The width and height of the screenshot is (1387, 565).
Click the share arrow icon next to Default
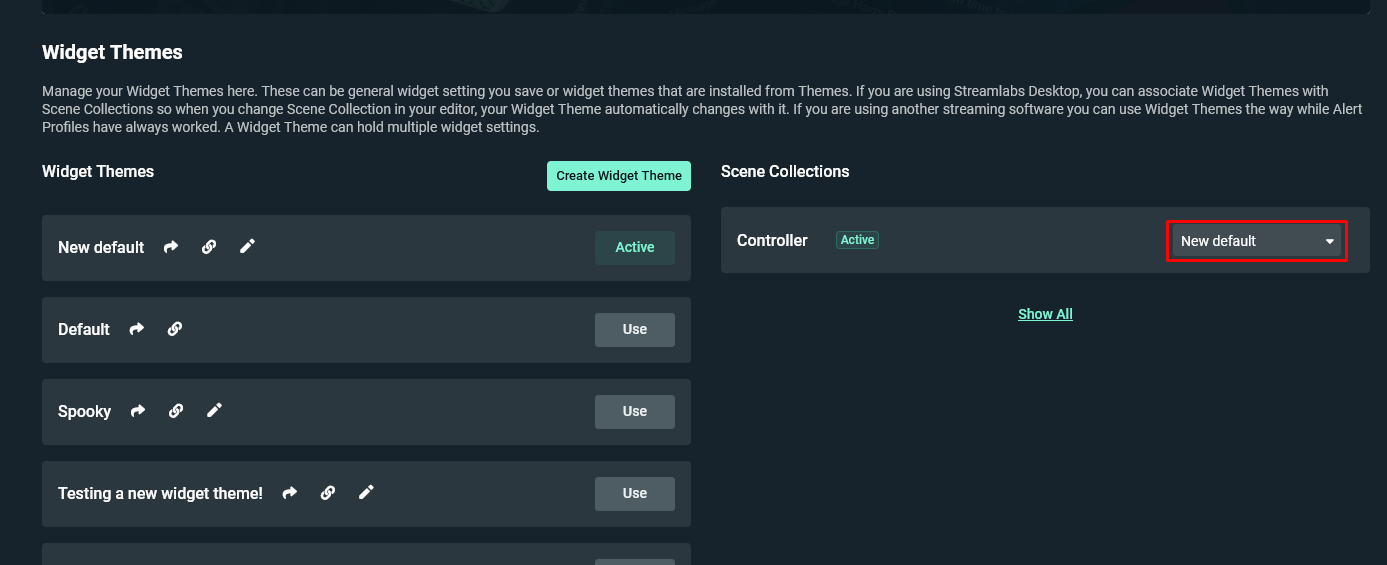(x=137, y=329)
